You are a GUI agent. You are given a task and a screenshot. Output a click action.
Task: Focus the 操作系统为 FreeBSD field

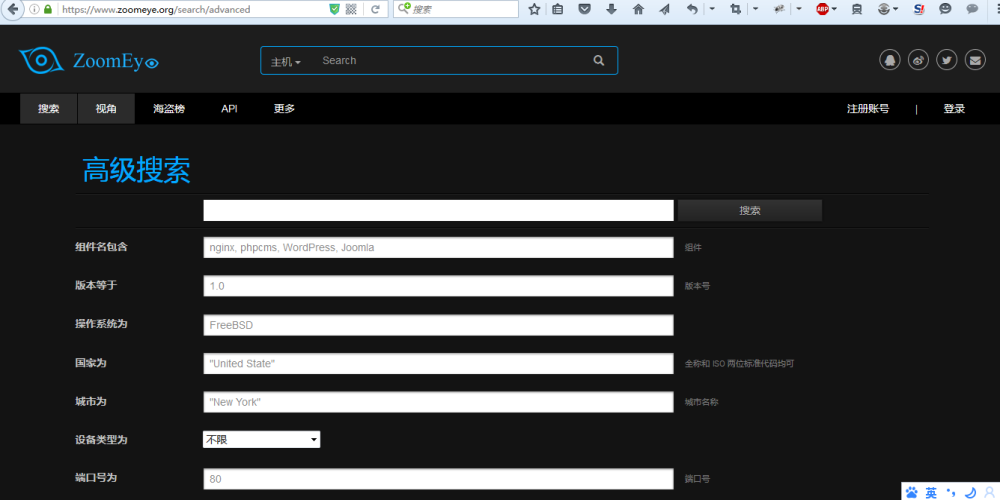tap(438, 325)
